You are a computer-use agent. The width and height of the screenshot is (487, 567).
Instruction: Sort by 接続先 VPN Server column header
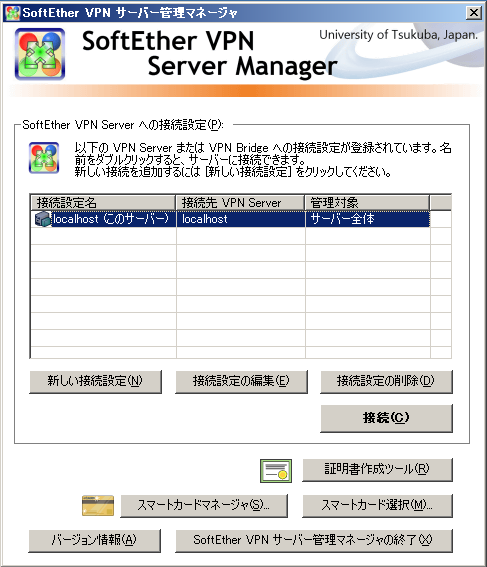point(240,202)
